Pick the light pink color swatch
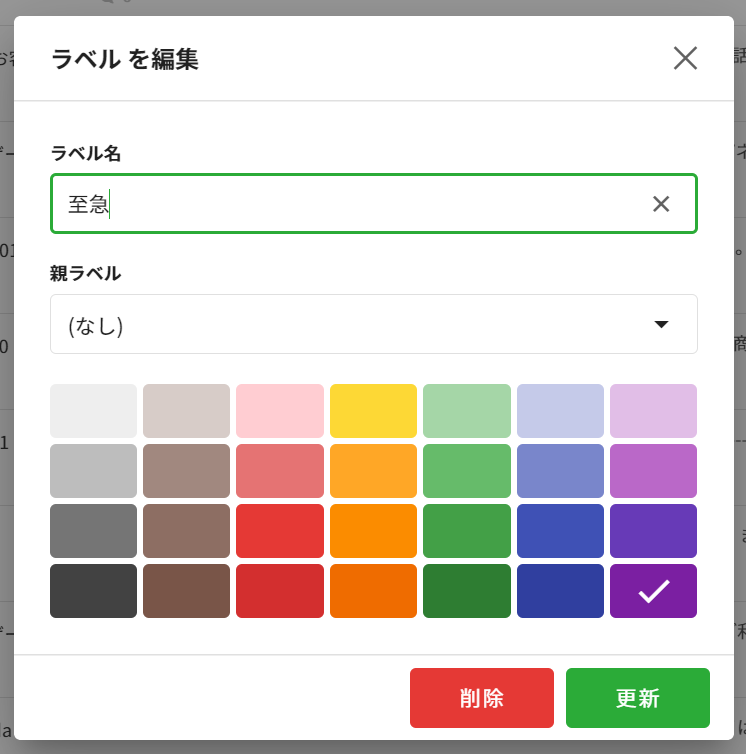The width and height of the screenshot is (746, 754). pos(280,411)
